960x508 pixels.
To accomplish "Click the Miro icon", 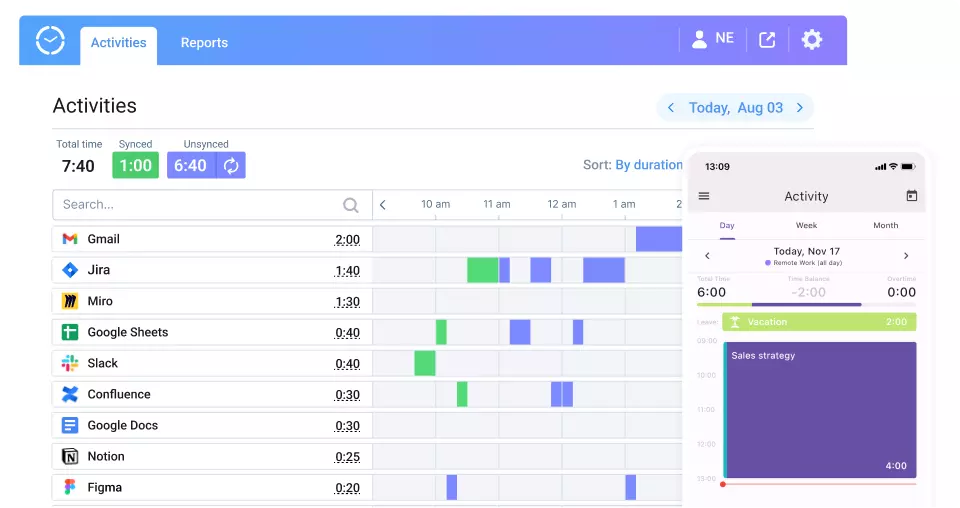I will click(x=70, y=301).
